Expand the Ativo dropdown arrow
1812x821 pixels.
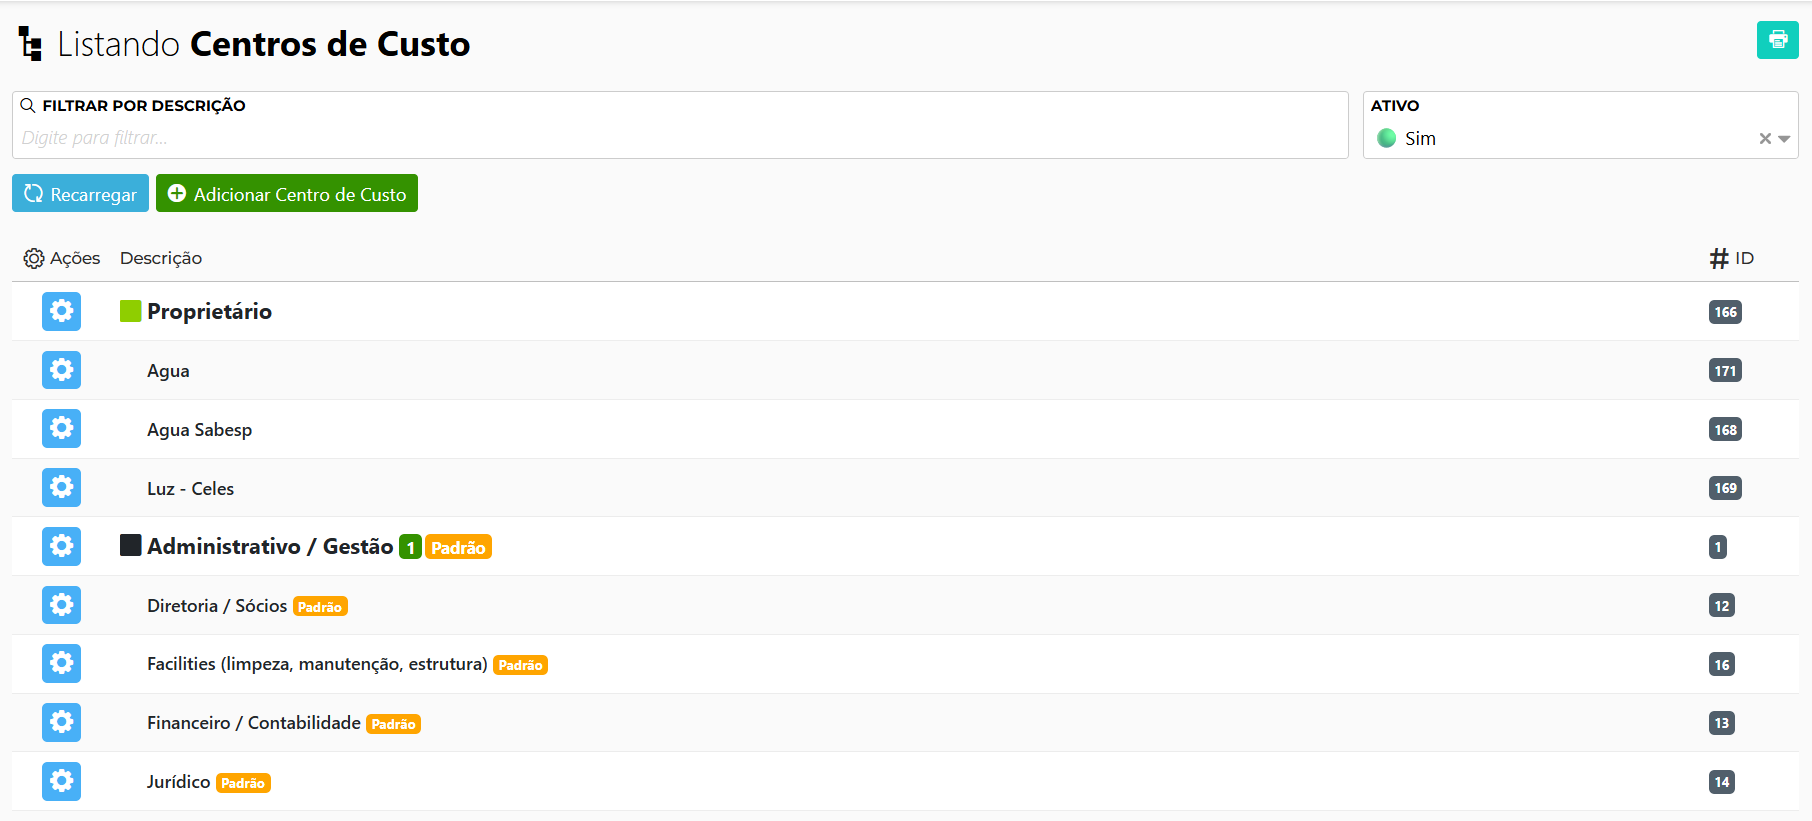tap(1784, 139)
